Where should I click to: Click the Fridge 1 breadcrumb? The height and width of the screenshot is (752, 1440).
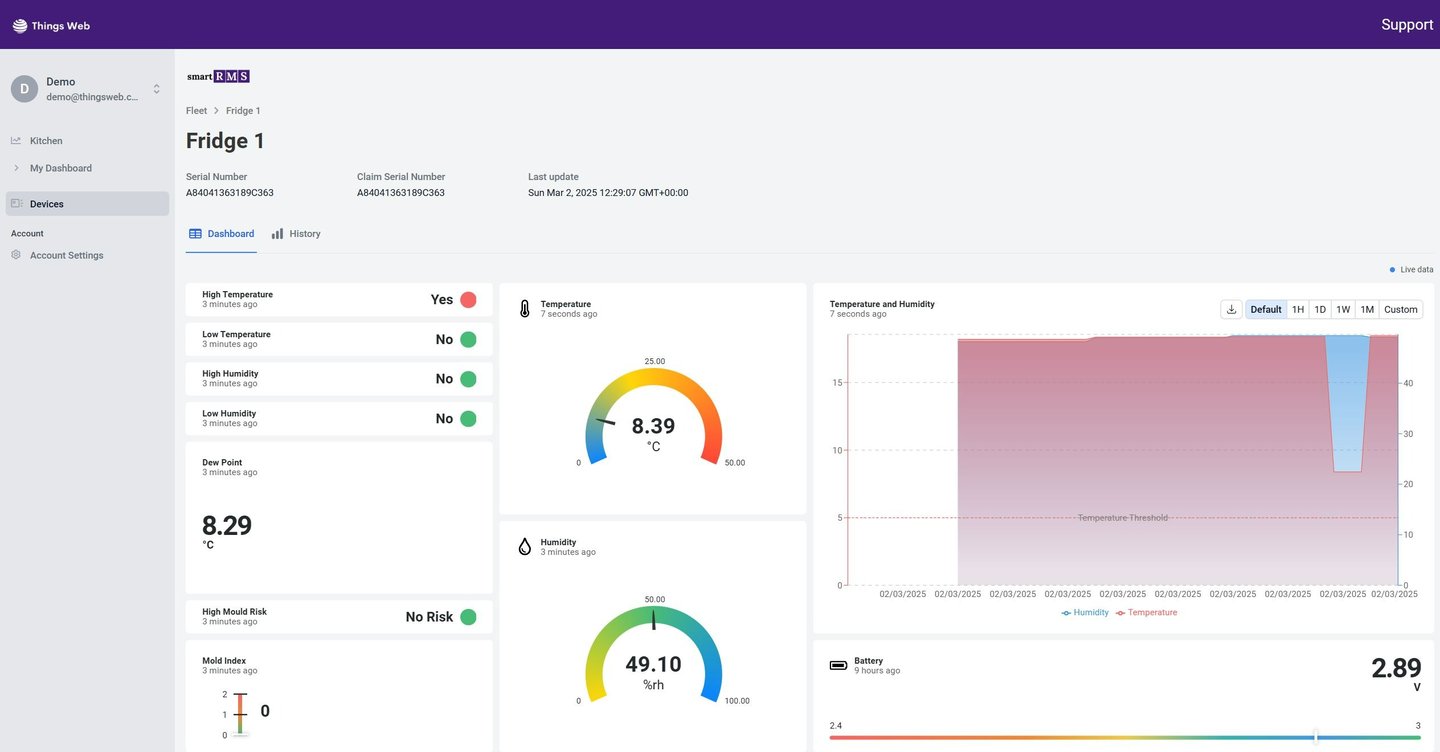click(x=243, y=111)
